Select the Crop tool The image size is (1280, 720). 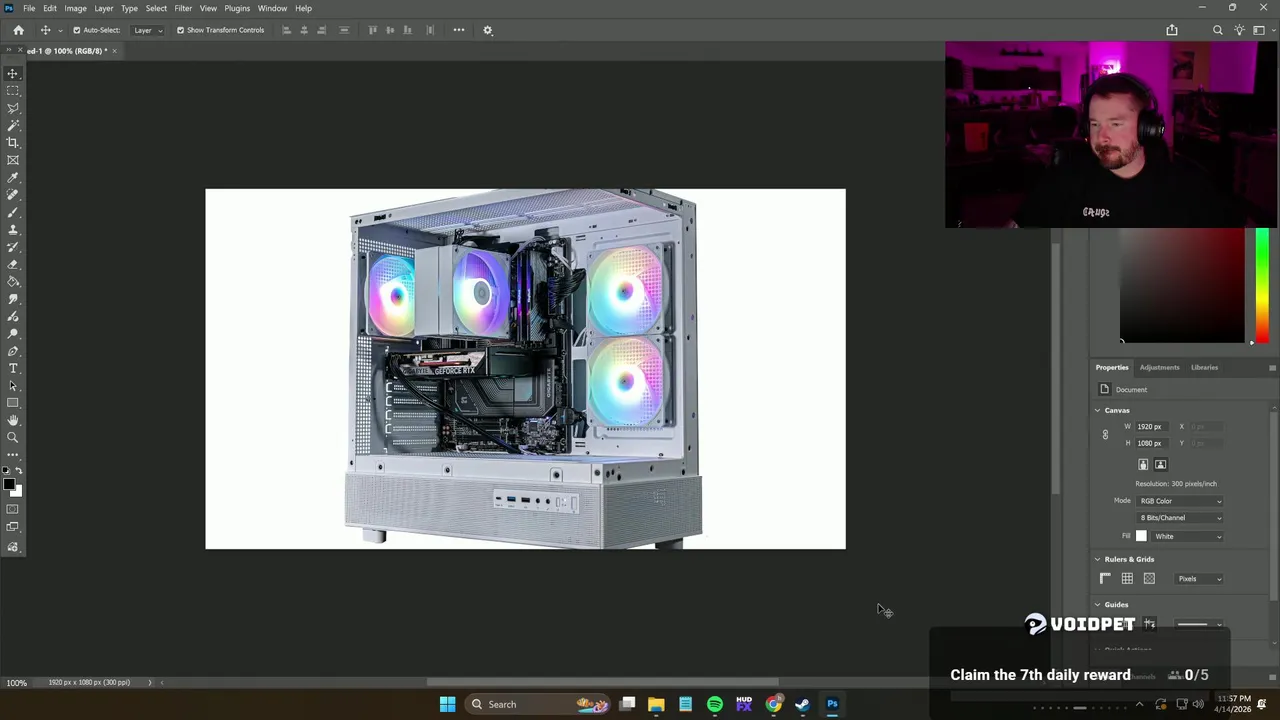(x=13, y=143)
